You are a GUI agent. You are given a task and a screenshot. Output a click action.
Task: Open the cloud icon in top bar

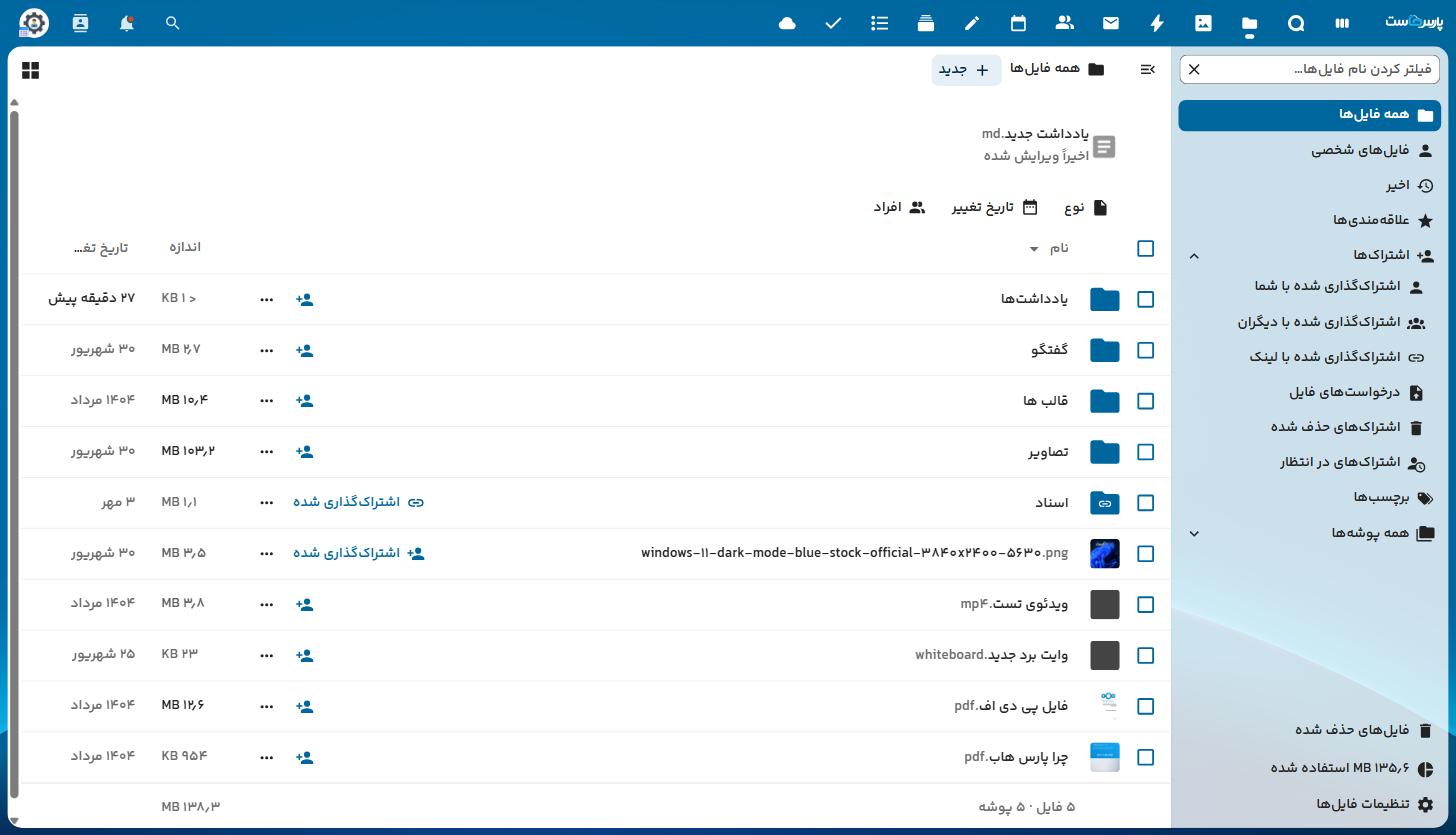(x=787, y=23)
